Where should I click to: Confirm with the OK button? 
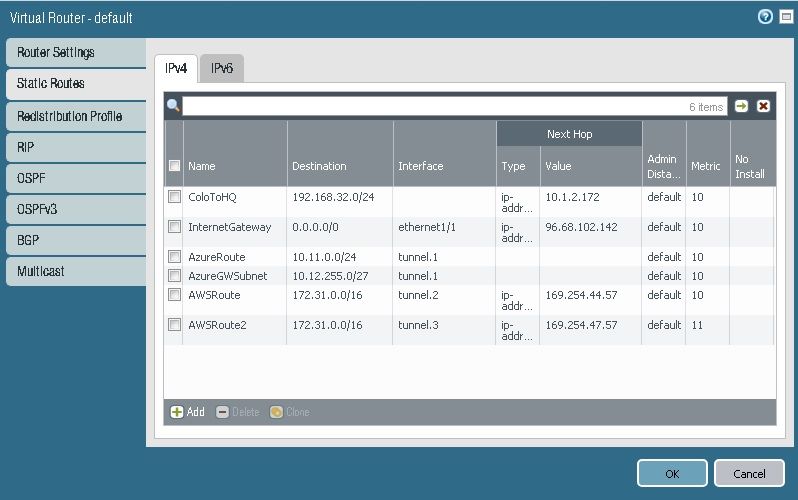672,474
